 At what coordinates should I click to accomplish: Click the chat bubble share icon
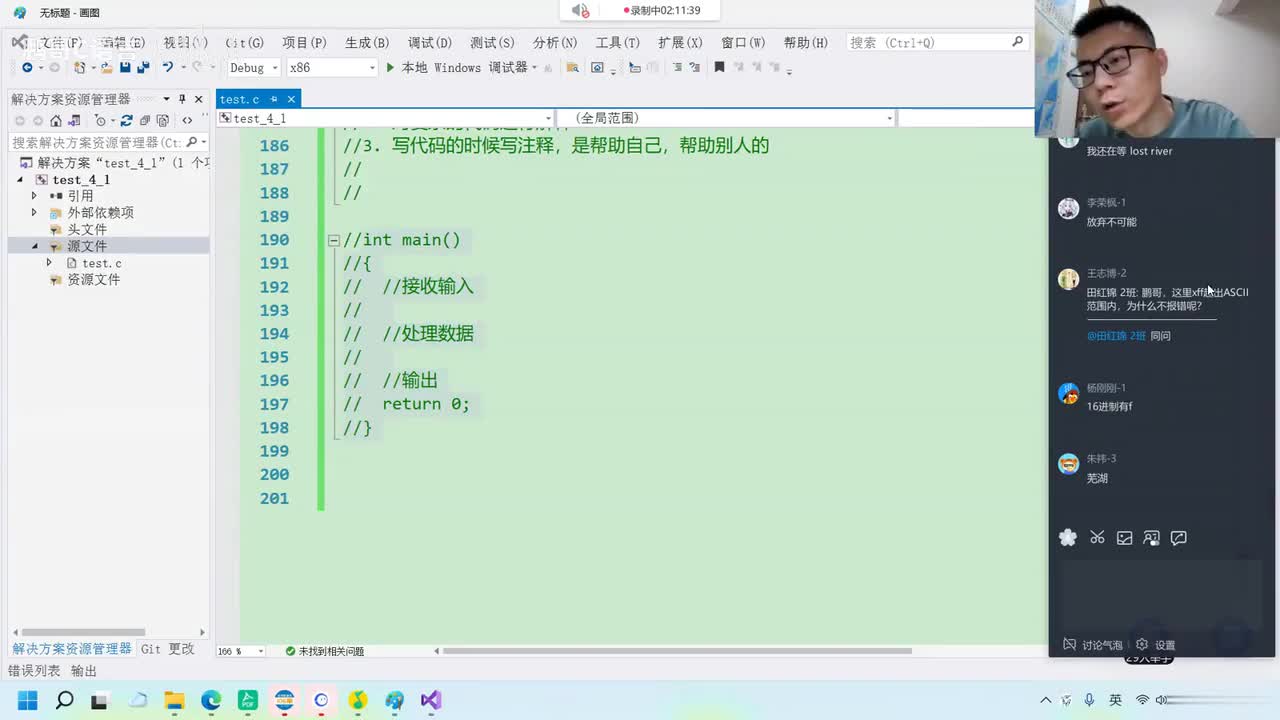[x=1178, y=537]
